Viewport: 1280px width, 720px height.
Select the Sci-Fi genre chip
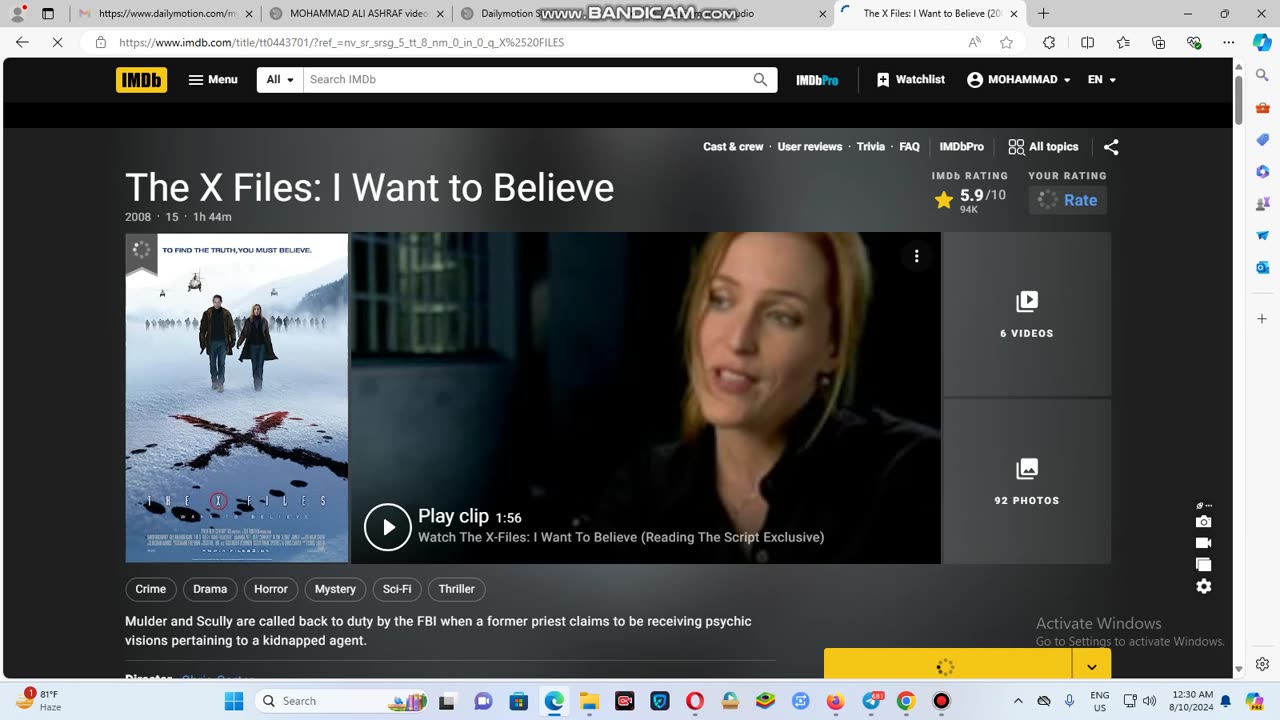[397, 589]
